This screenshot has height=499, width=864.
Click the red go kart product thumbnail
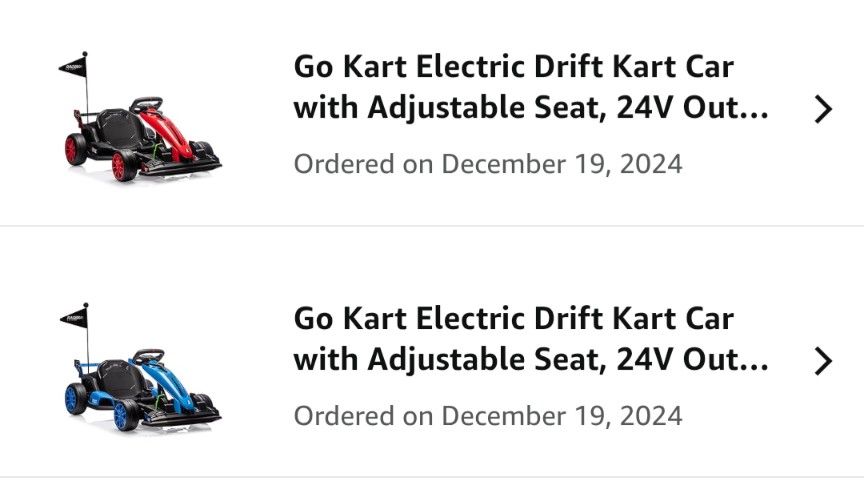click(x=139, y=116)
